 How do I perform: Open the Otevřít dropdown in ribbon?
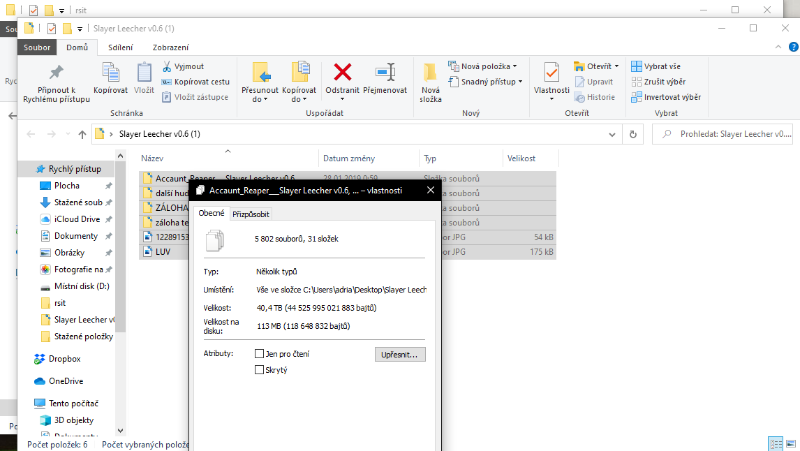pos(596,66)
